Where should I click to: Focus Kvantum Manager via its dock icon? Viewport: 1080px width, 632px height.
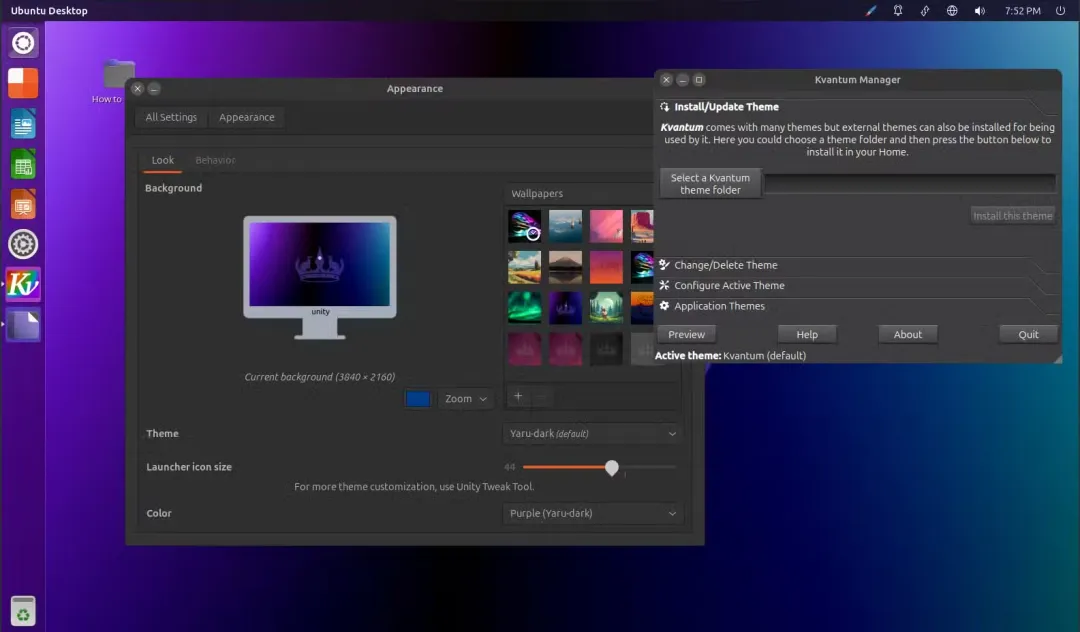tap(23, 284)
